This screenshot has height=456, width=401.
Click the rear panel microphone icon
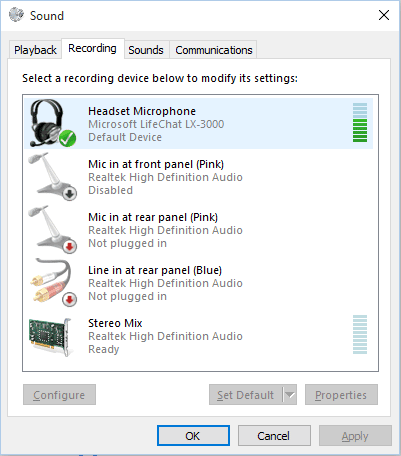51,229
